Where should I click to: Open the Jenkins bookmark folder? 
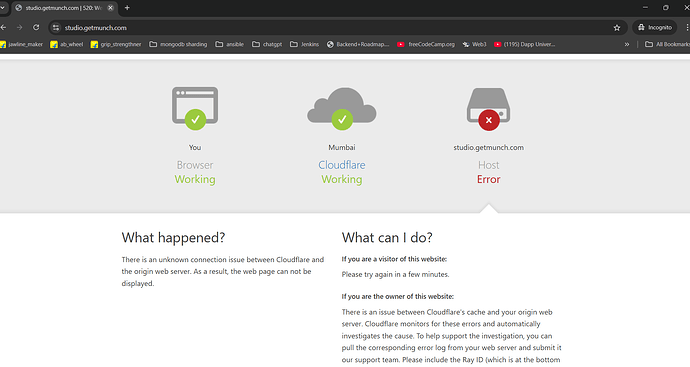(x=305, y=44)
